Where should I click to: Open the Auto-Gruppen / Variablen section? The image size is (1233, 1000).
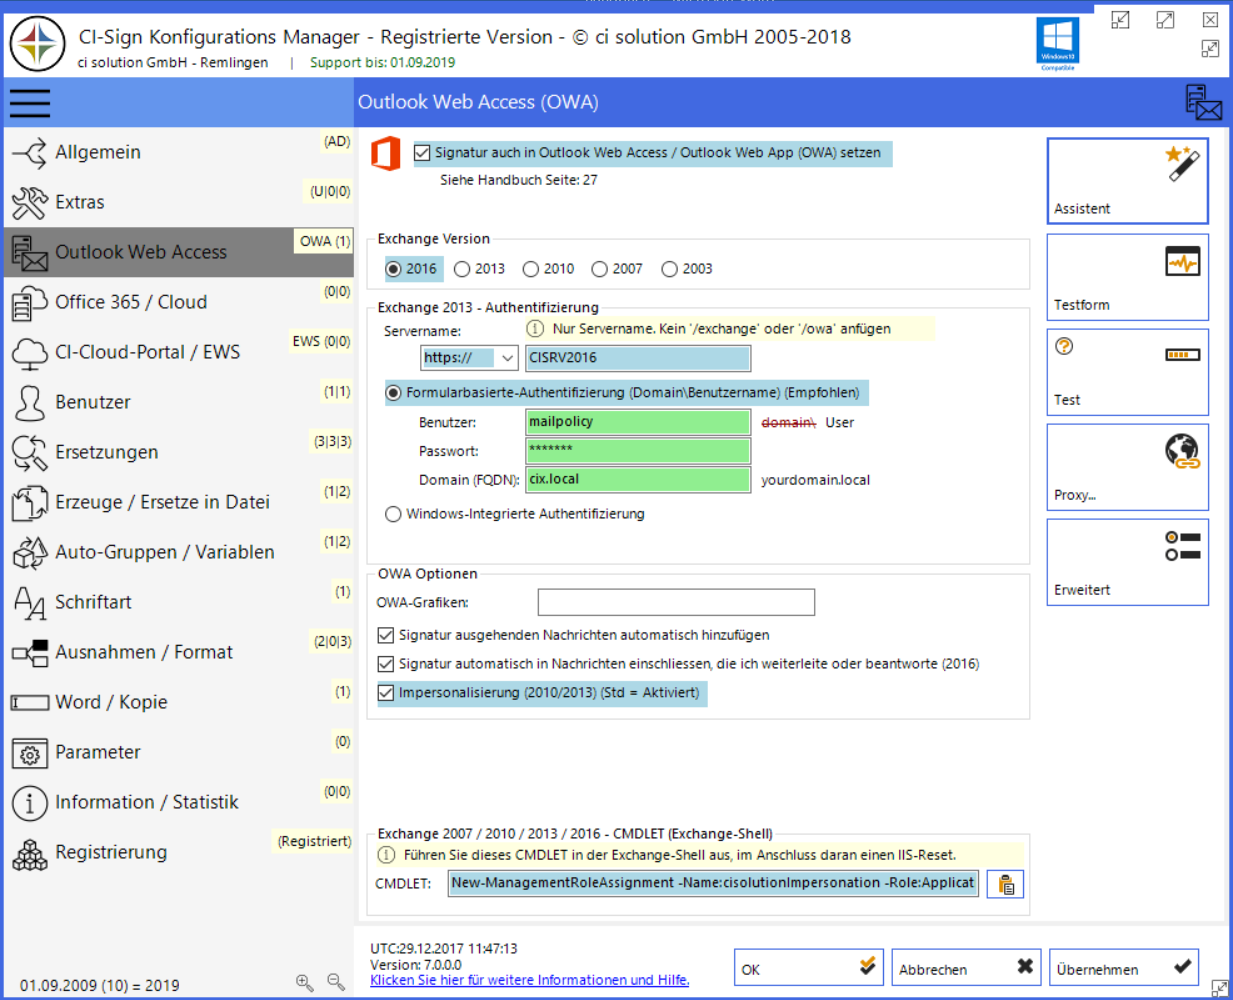pyautogui.click(x=164, y=552)
